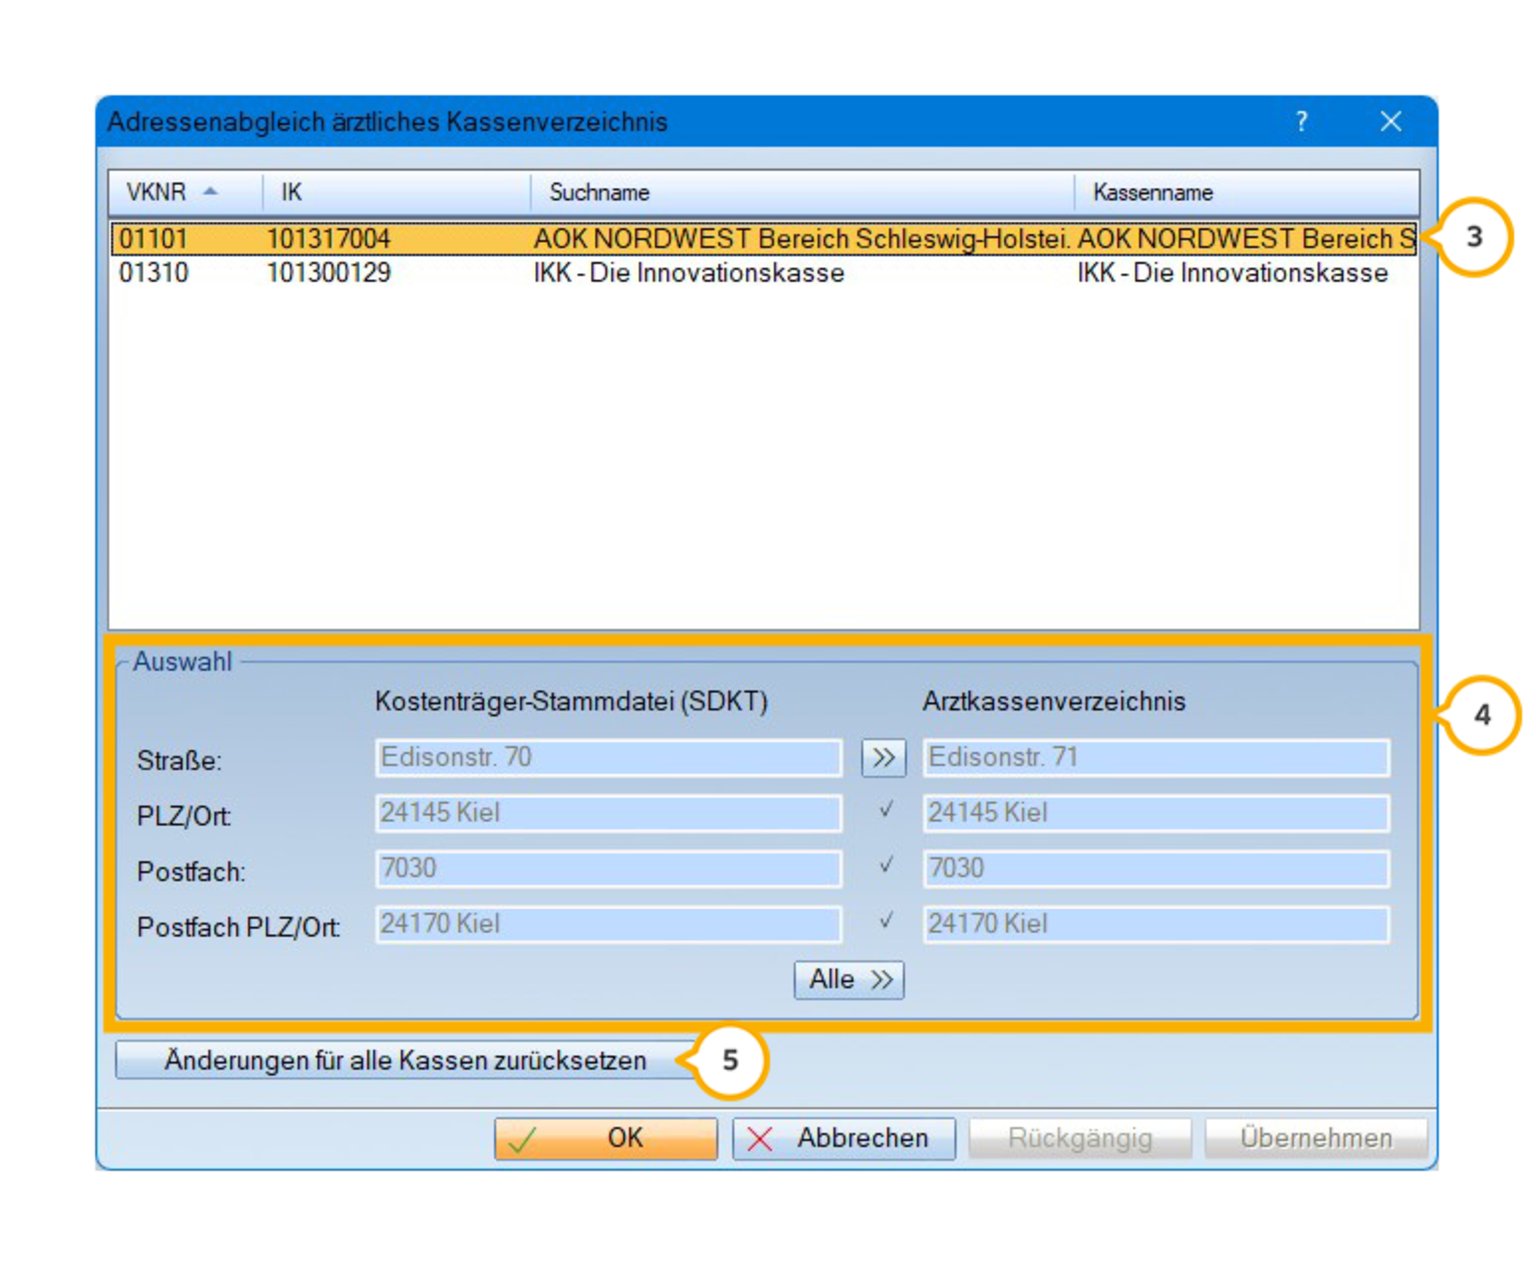Click the Alle transfer button

(849, 980)
